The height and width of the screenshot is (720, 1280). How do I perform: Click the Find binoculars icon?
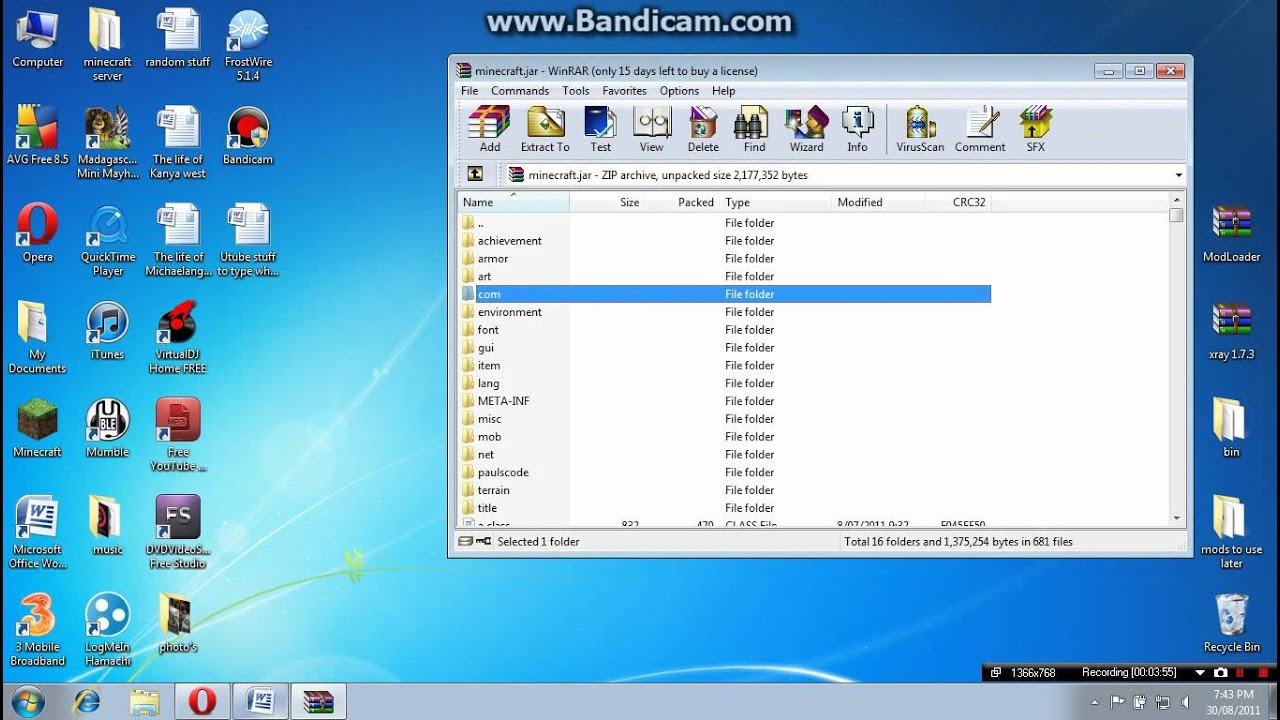[754, 129]
